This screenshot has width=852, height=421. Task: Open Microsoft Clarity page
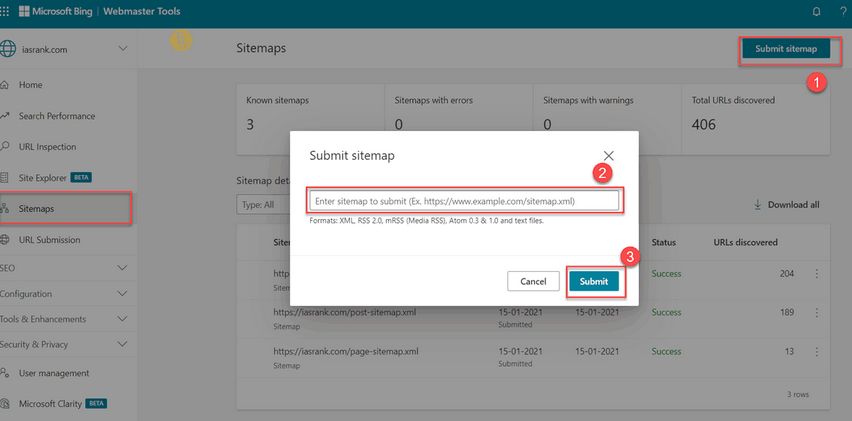pos(50,404)
